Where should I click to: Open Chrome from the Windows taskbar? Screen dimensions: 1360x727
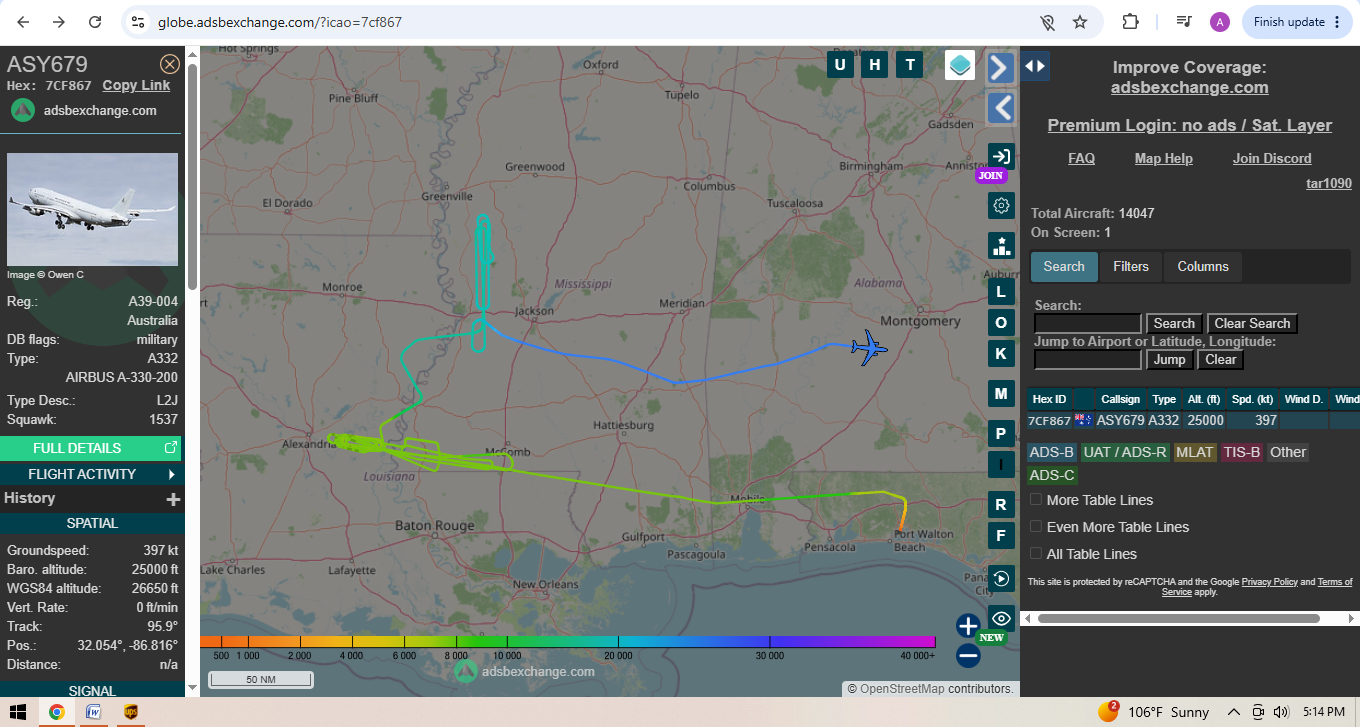(x=57, y=712)
